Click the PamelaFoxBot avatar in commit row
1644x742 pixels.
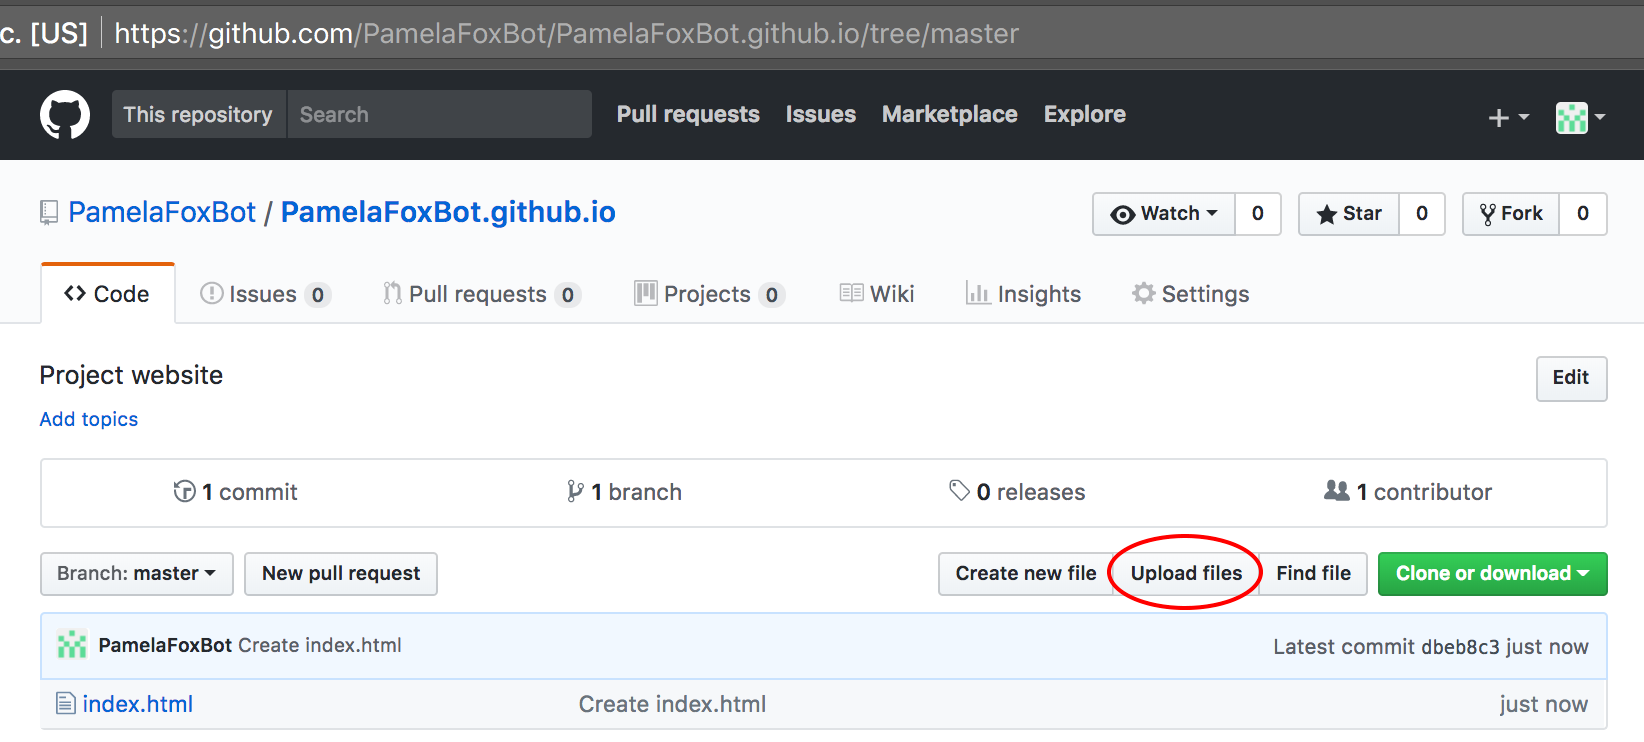click(x=72, y=645)
